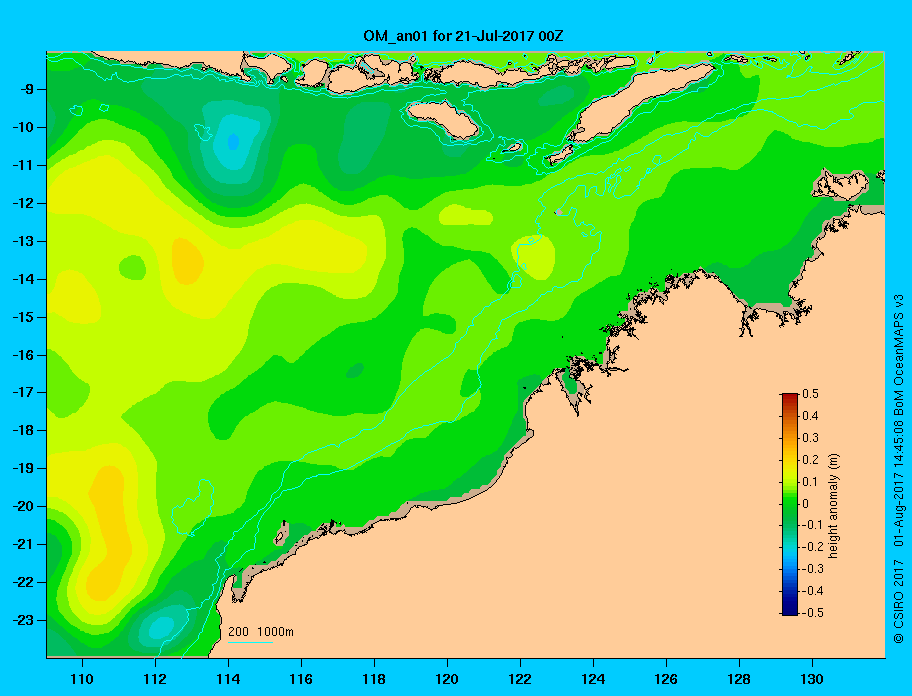Click the height anomaly color bar

(790, 504)
